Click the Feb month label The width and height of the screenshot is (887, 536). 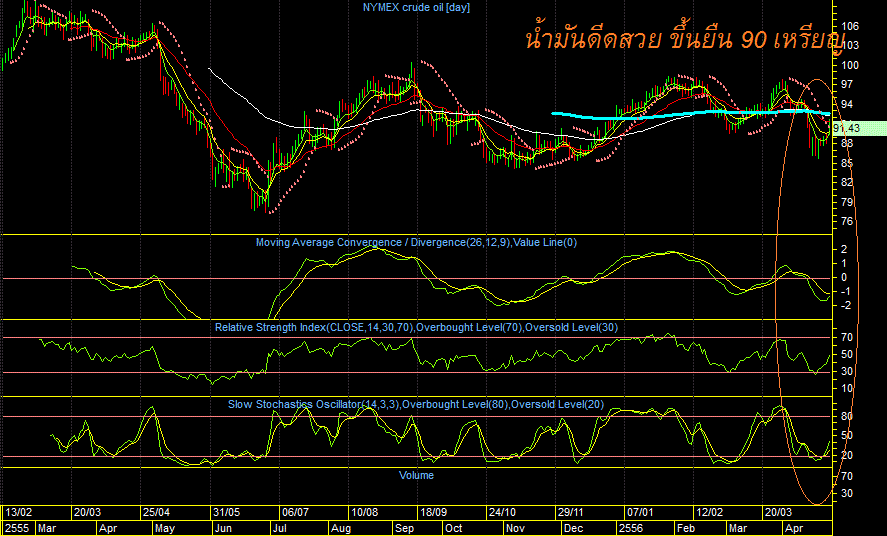tap(686, 528)
